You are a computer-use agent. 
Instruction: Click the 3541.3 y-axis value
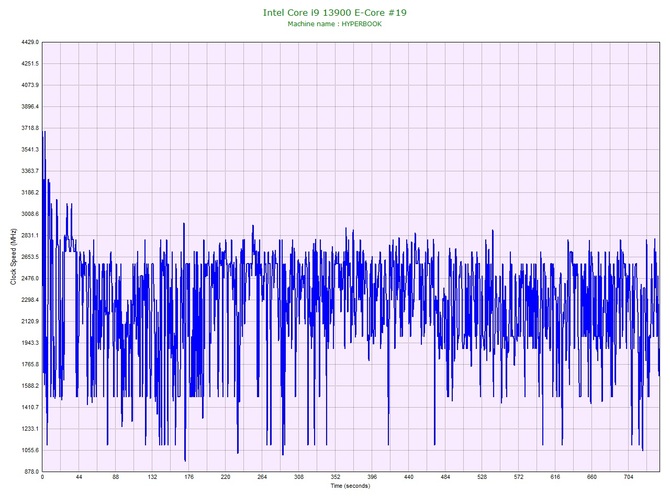tap(30, 149)
